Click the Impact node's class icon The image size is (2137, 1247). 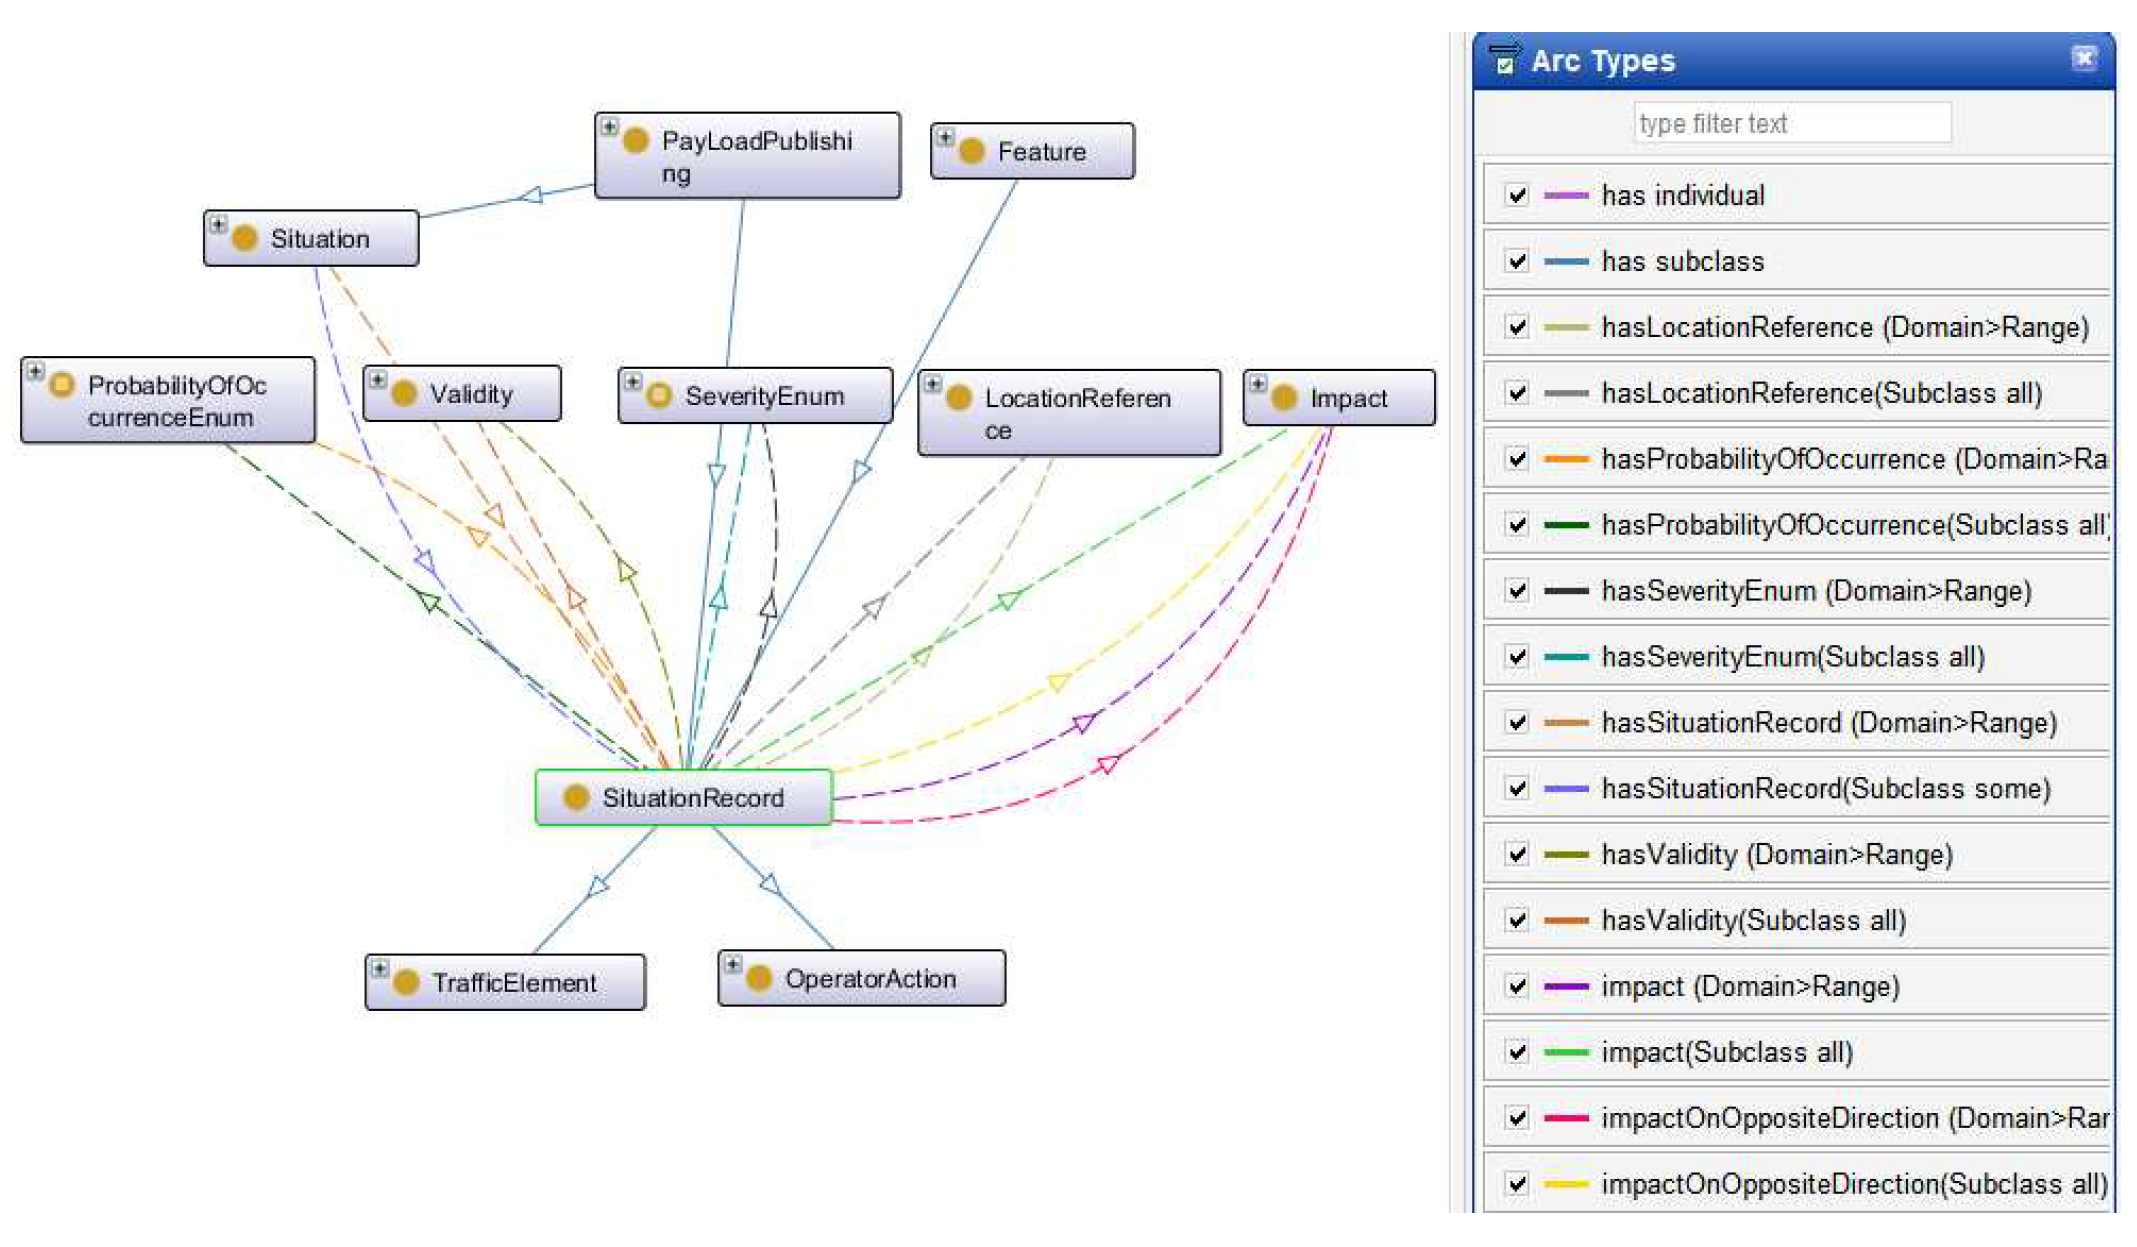click(x=1284, y=398)
